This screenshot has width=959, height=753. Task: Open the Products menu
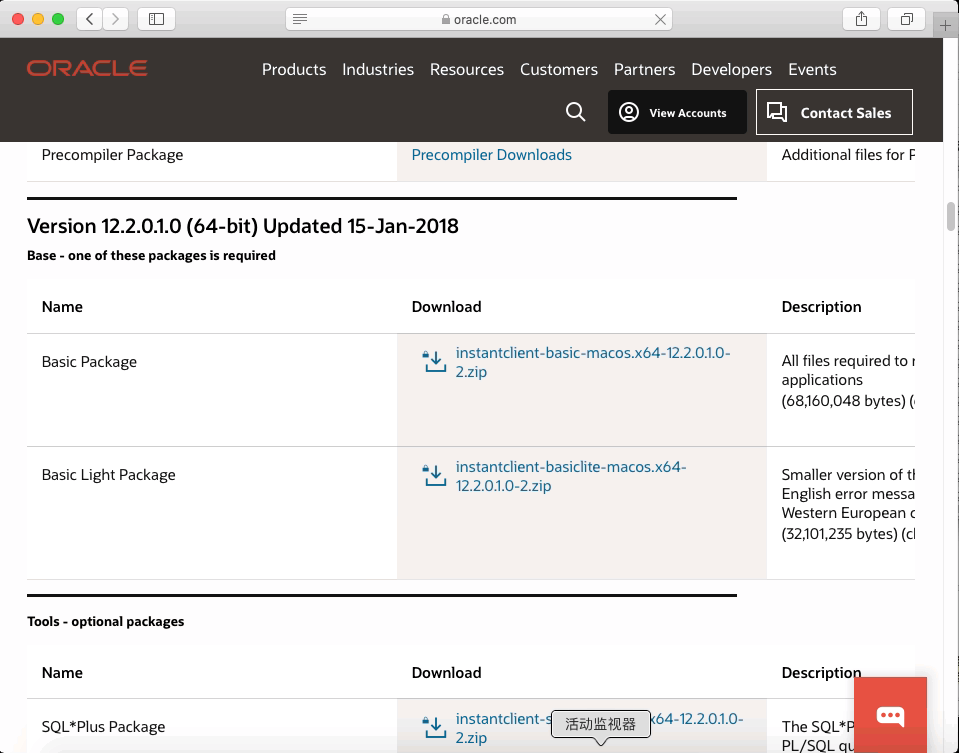[x=294, y=69]
